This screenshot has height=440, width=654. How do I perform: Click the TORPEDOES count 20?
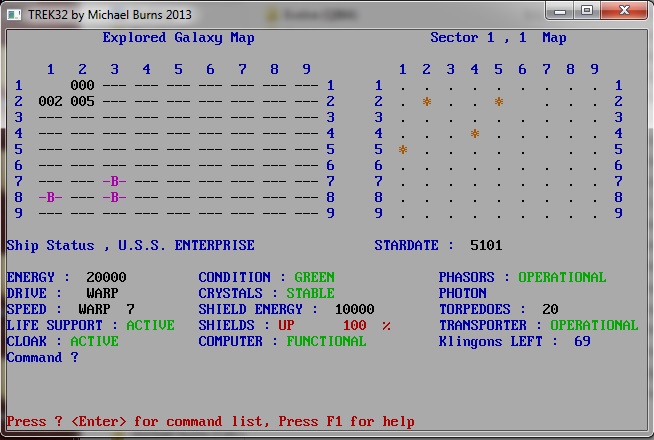[550, 309]
